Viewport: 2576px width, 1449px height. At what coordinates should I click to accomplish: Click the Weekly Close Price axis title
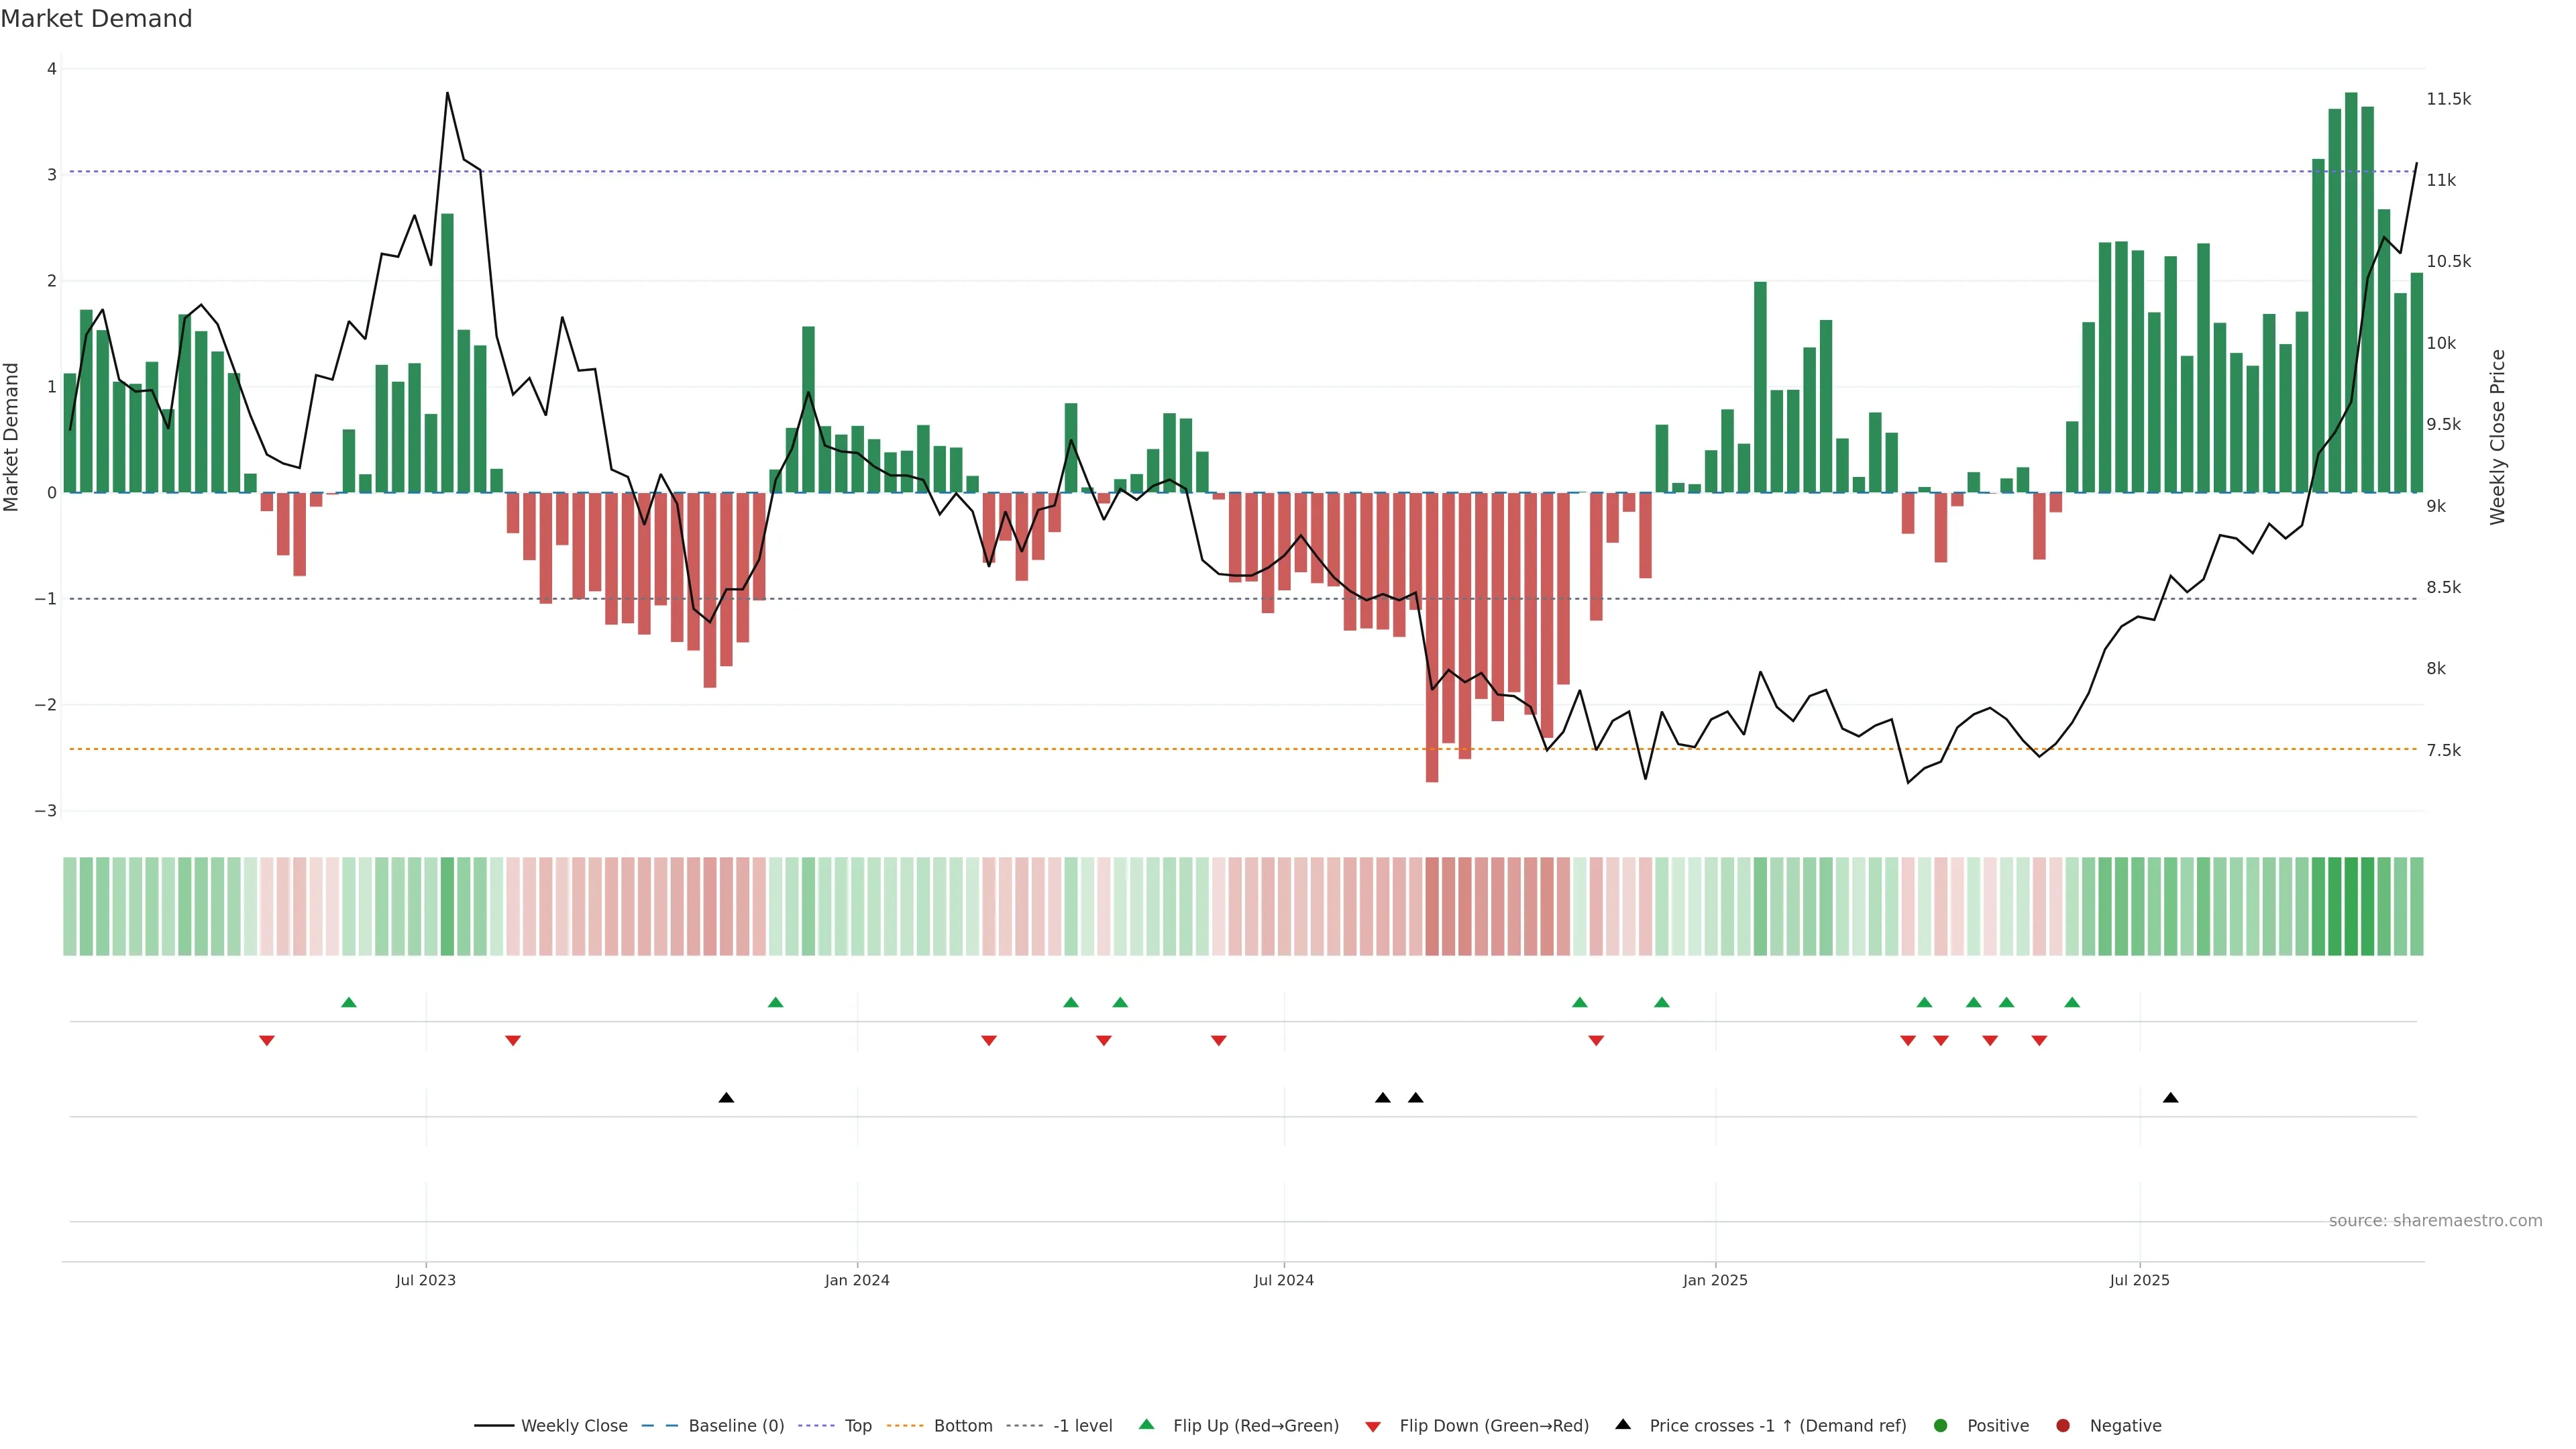click(2497, 437)
